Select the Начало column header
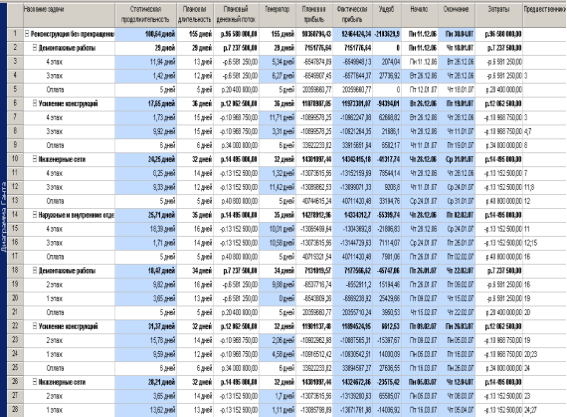The image size is (567, 417). (420, 15)
